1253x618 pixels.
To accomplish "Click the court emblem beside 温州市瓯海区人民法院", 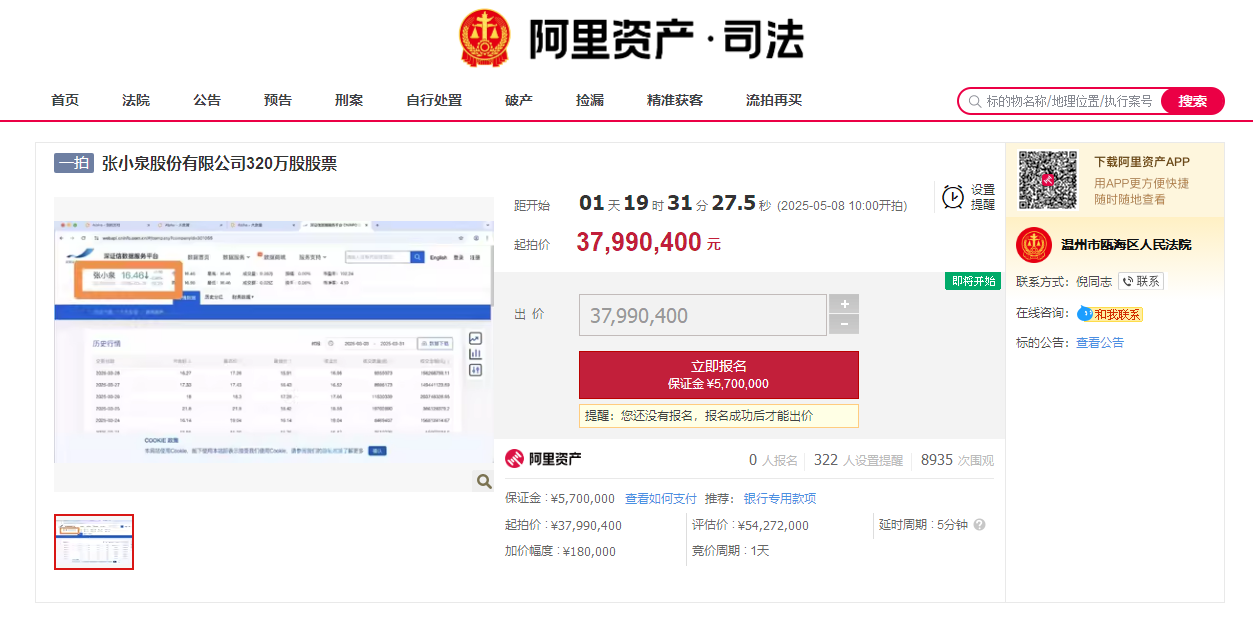I will (x=1033, y=245).
